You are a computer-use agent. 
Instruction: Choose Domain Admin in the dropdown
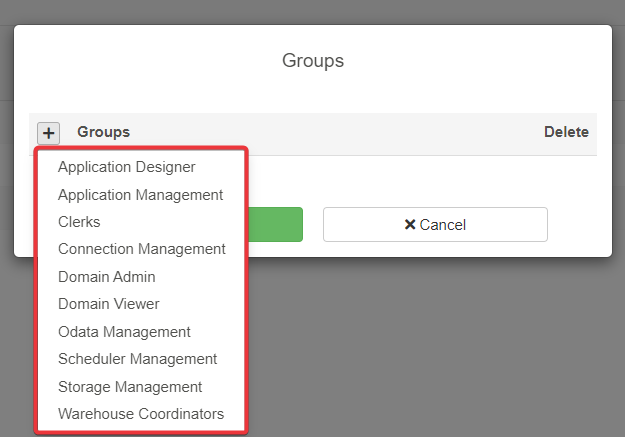[x=106, y=277]
